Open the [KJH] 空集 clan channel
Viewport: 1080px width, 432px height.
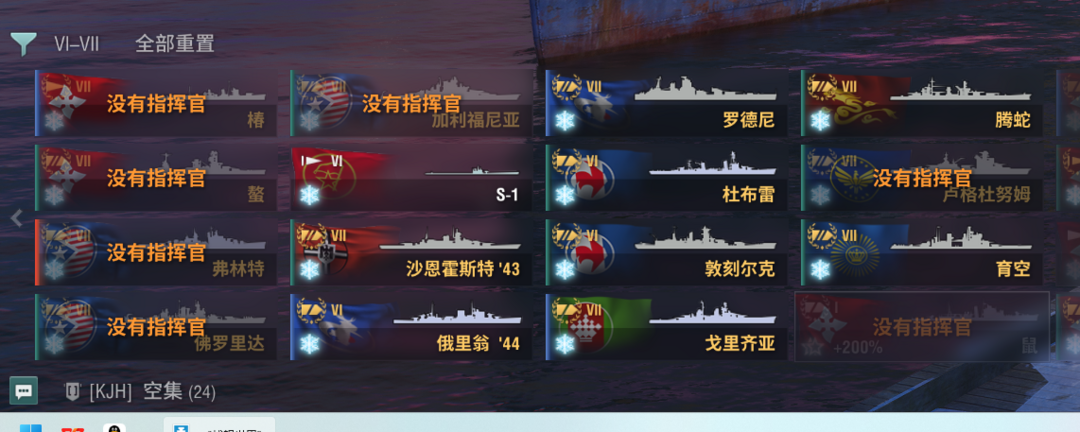pos(139,392)
